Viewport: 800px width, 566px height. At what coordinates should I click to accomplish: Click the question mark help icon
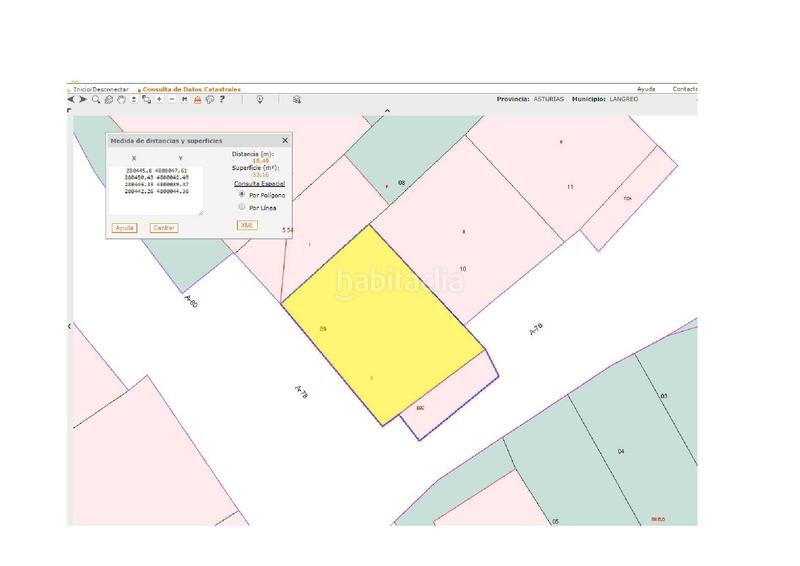222,99
